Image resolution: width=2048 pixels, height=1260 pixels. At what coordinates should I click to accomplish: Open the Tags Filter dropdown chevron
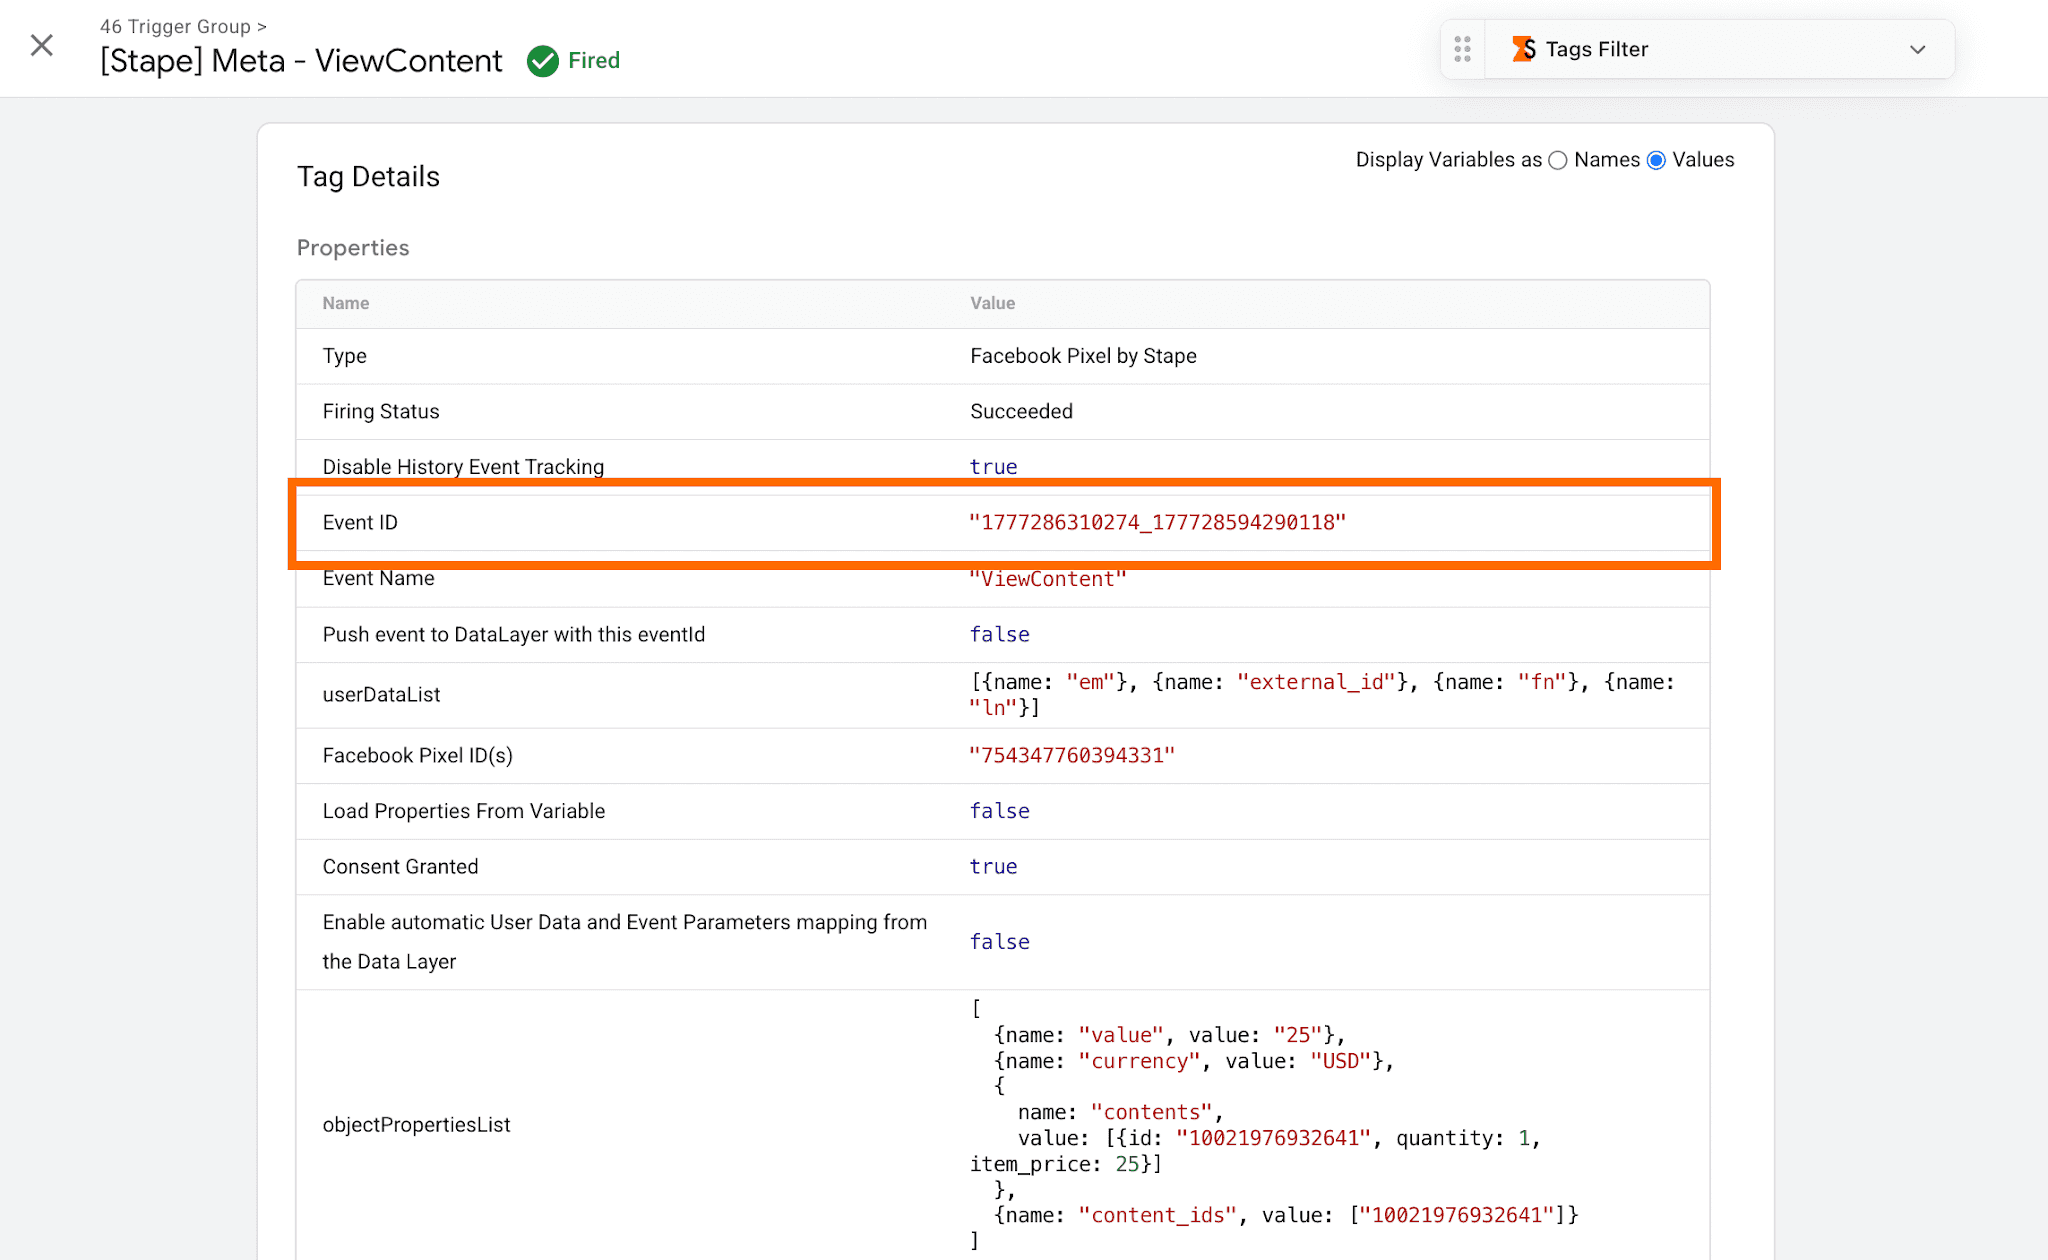(1917, 49)
